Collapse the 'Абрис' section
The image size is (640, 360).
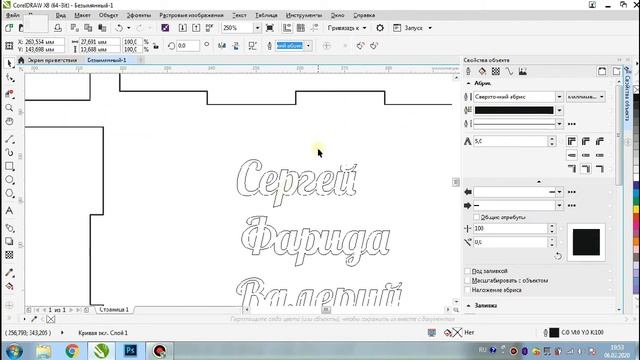click(469, 83)
